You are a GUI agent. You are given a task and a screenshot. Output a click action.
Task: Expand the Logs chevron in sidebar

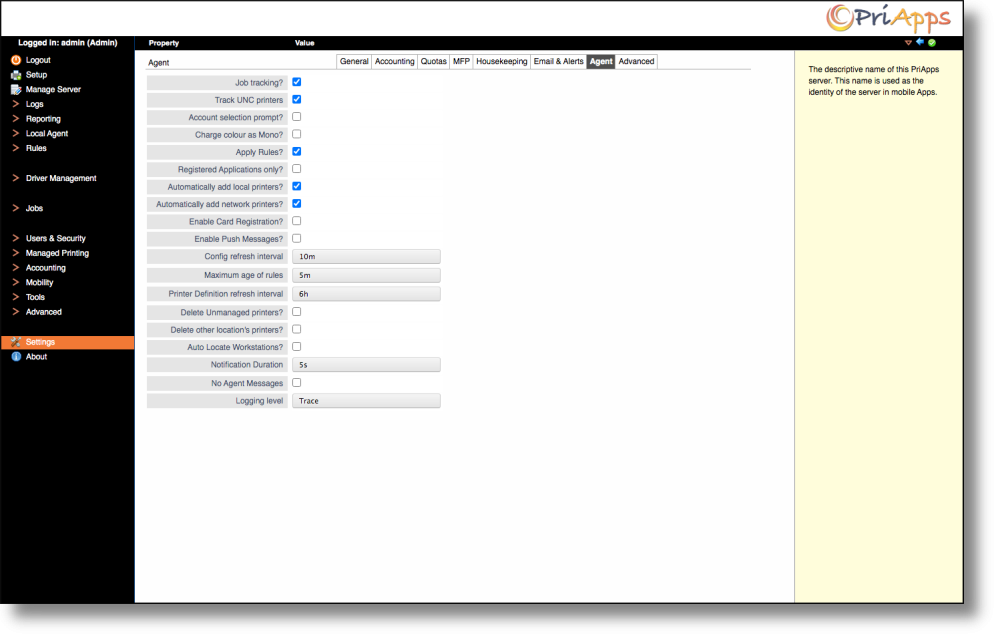click(x=15, y=104)
